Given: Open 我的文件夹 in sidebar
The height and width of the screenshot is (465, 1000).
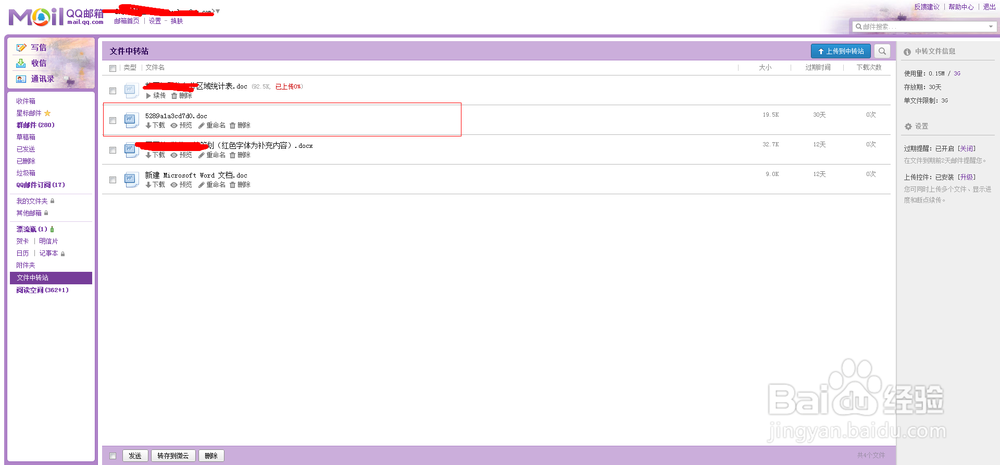Looking at the screenshot, I should [31, 201].
